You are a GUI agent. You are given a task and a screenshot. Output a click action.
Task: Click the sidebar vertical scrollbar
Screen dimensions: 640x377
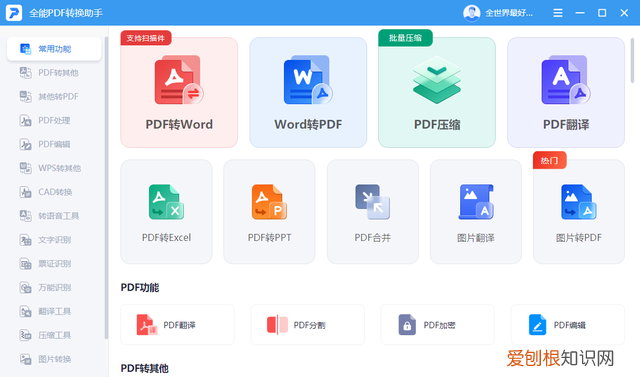[106, 188]
